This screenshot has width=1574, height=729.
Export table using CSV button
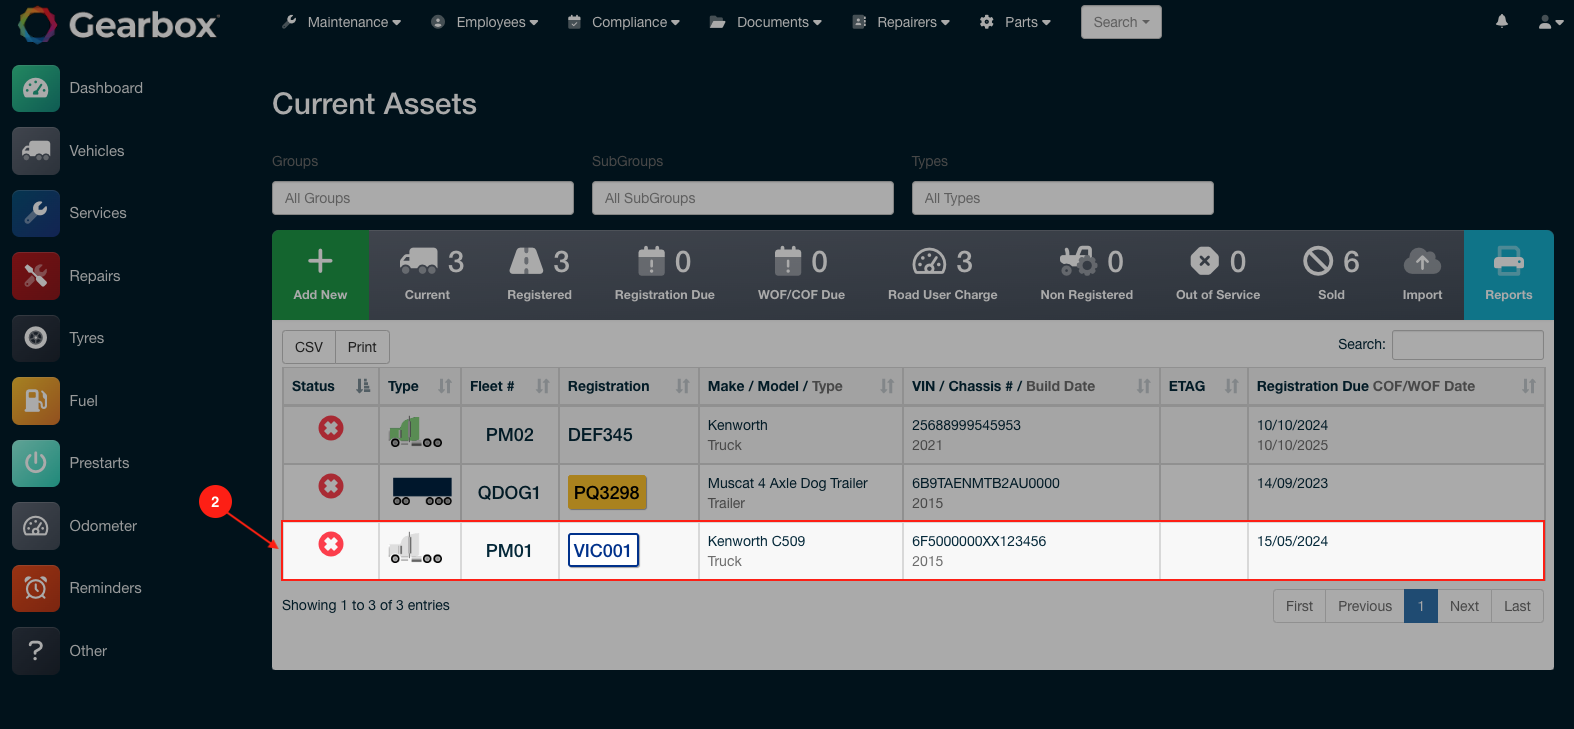point(309,347)
